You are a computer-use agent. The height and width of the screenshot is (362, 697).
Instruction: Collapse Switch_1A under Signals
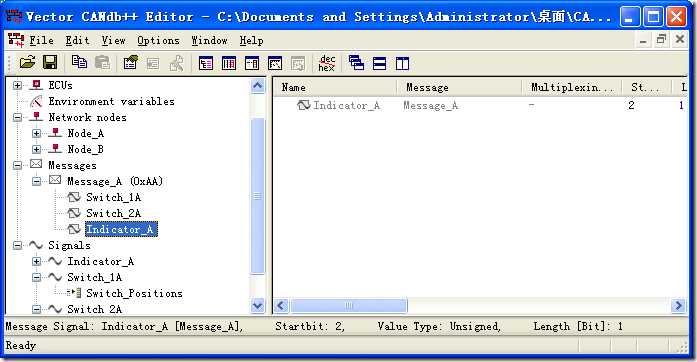point(36,278)
